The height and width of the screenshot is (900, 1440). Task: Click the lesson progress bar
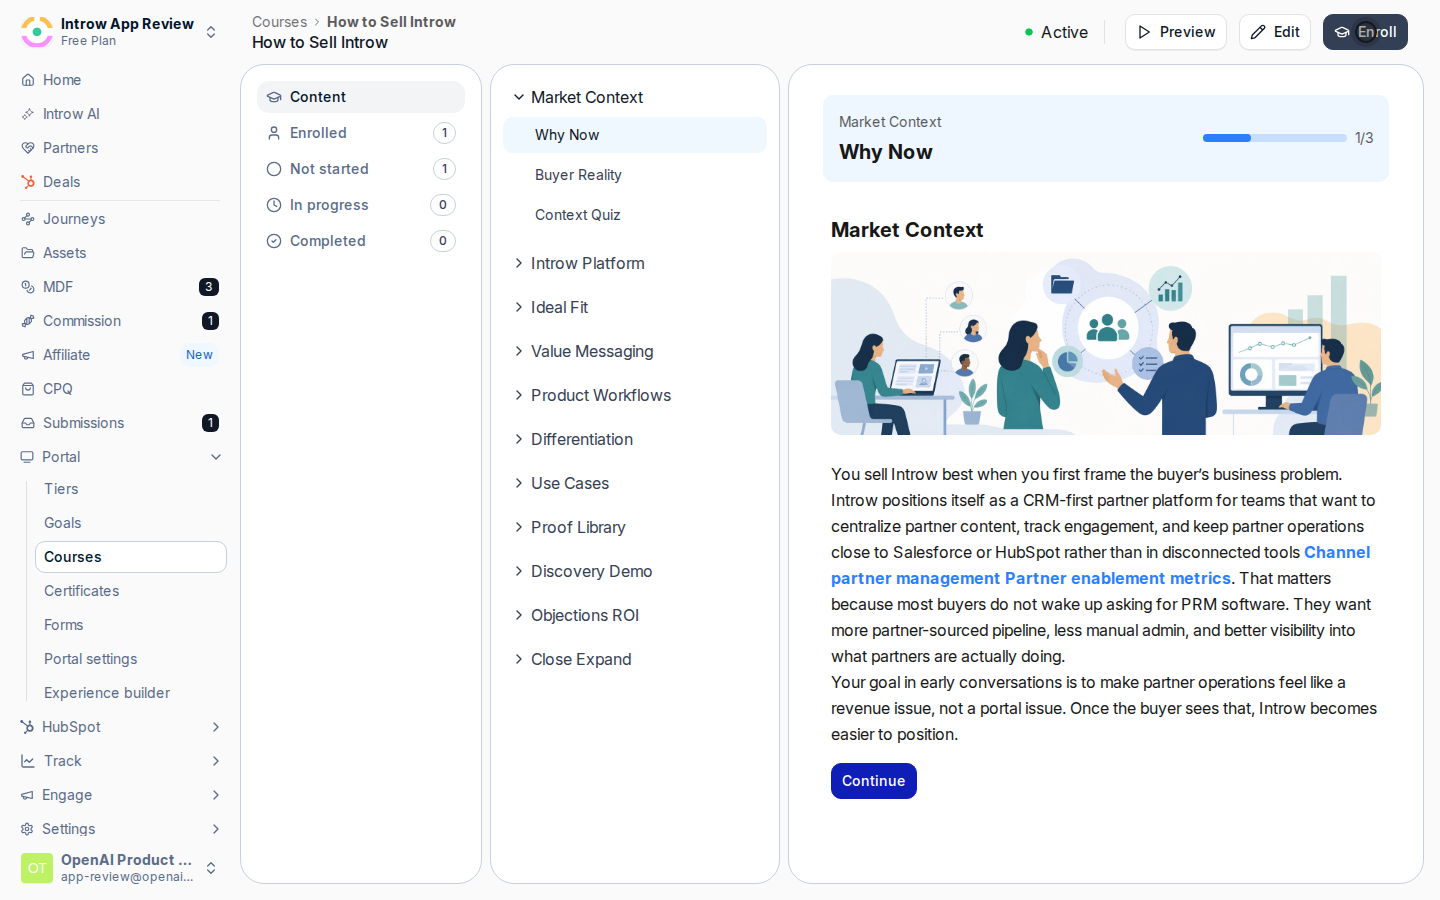[x=1275, y=138]
